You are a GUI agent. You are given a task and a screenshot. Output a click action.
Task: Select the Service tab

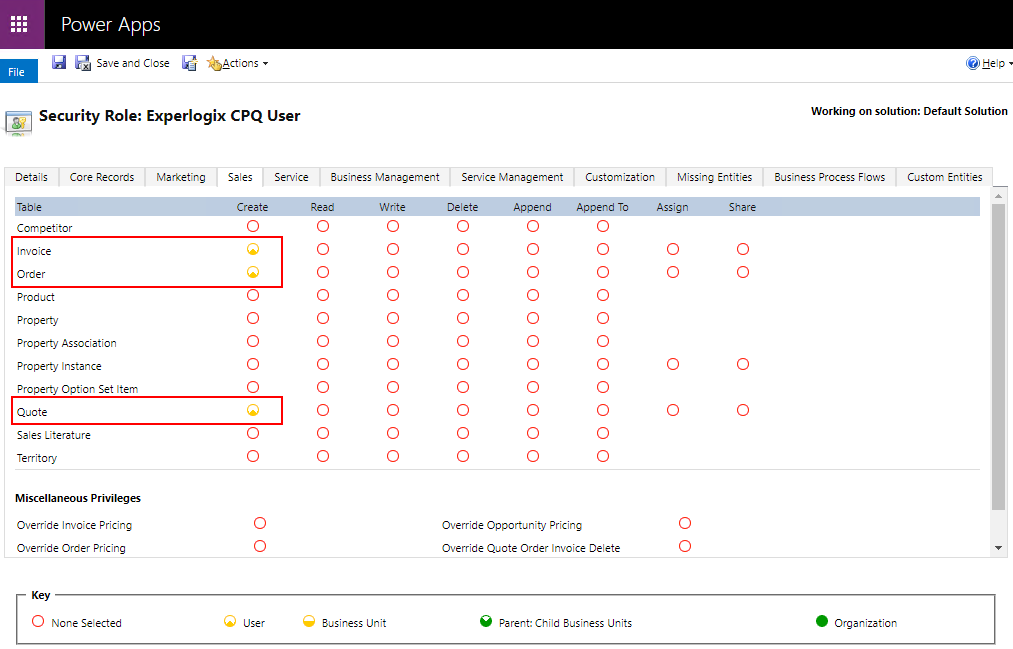point(291,177)
